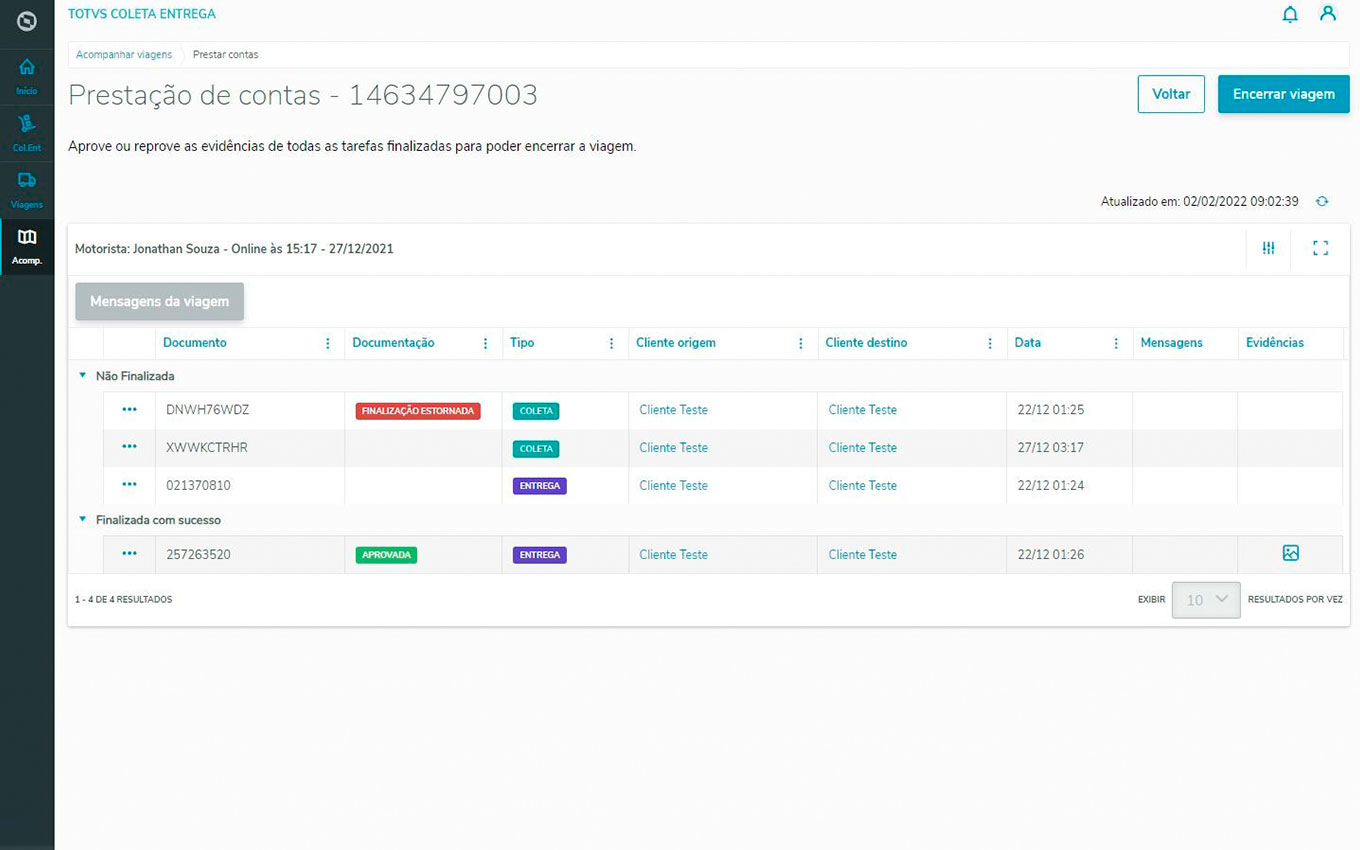This screenshot has height=850, width=1360.
Task: Click the refresh icon beside update timestamp
Action: pyautogui.click(x=1322, y=201)
